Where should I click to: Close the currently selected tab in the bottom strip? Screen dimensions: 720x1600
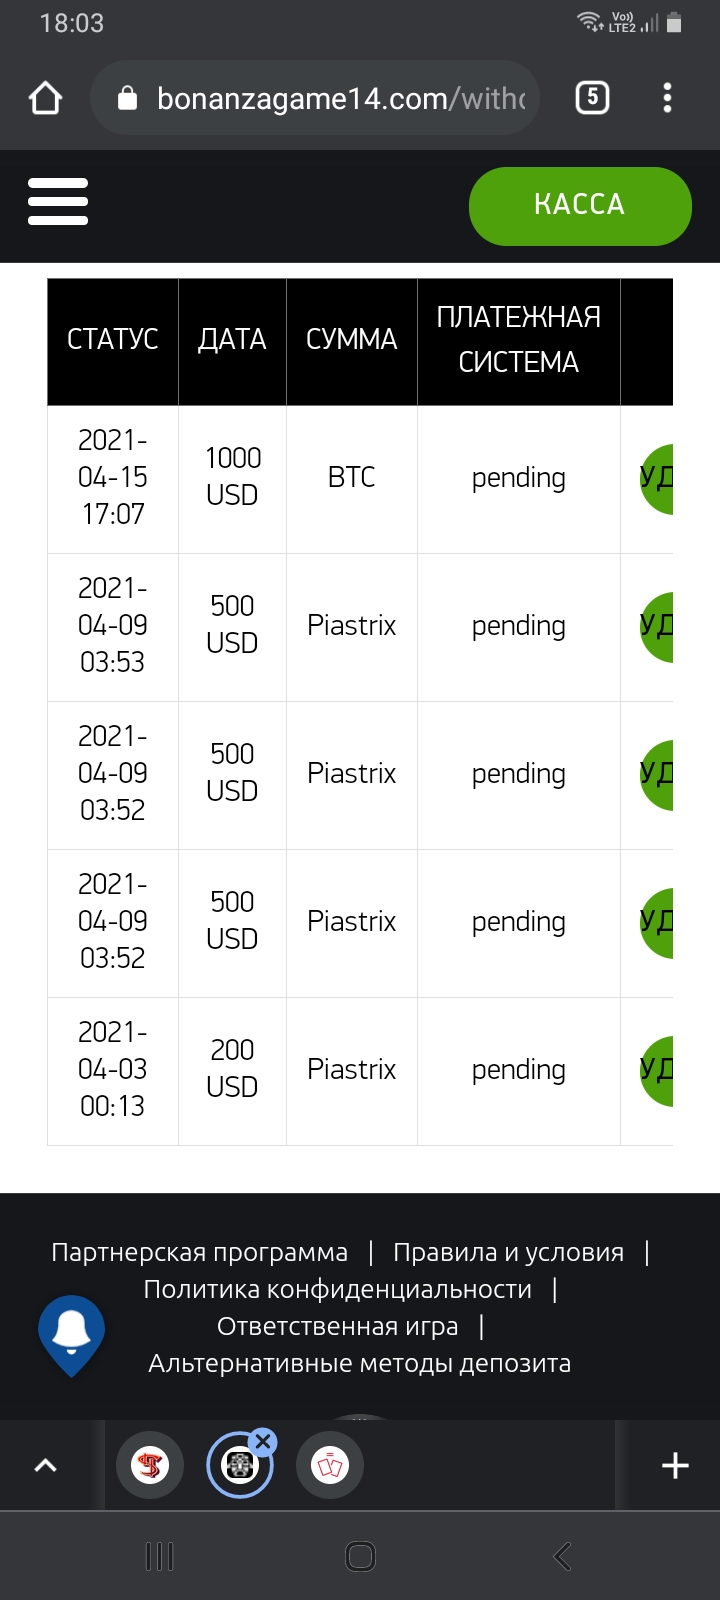(263, 1441)
